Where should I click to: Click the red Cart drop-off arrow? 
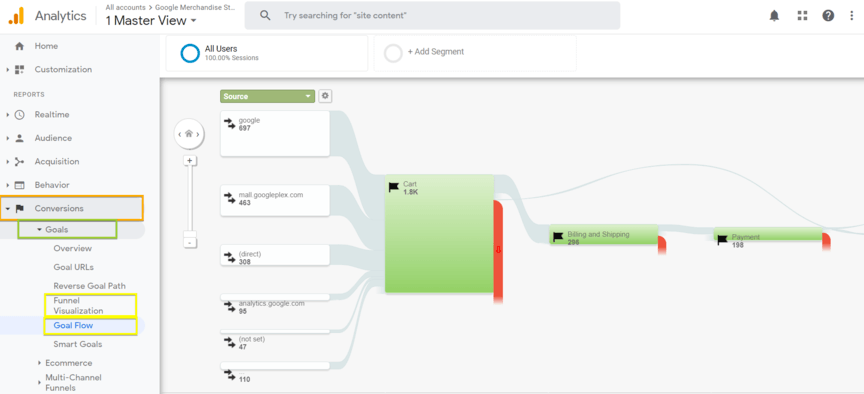point(499,250)
